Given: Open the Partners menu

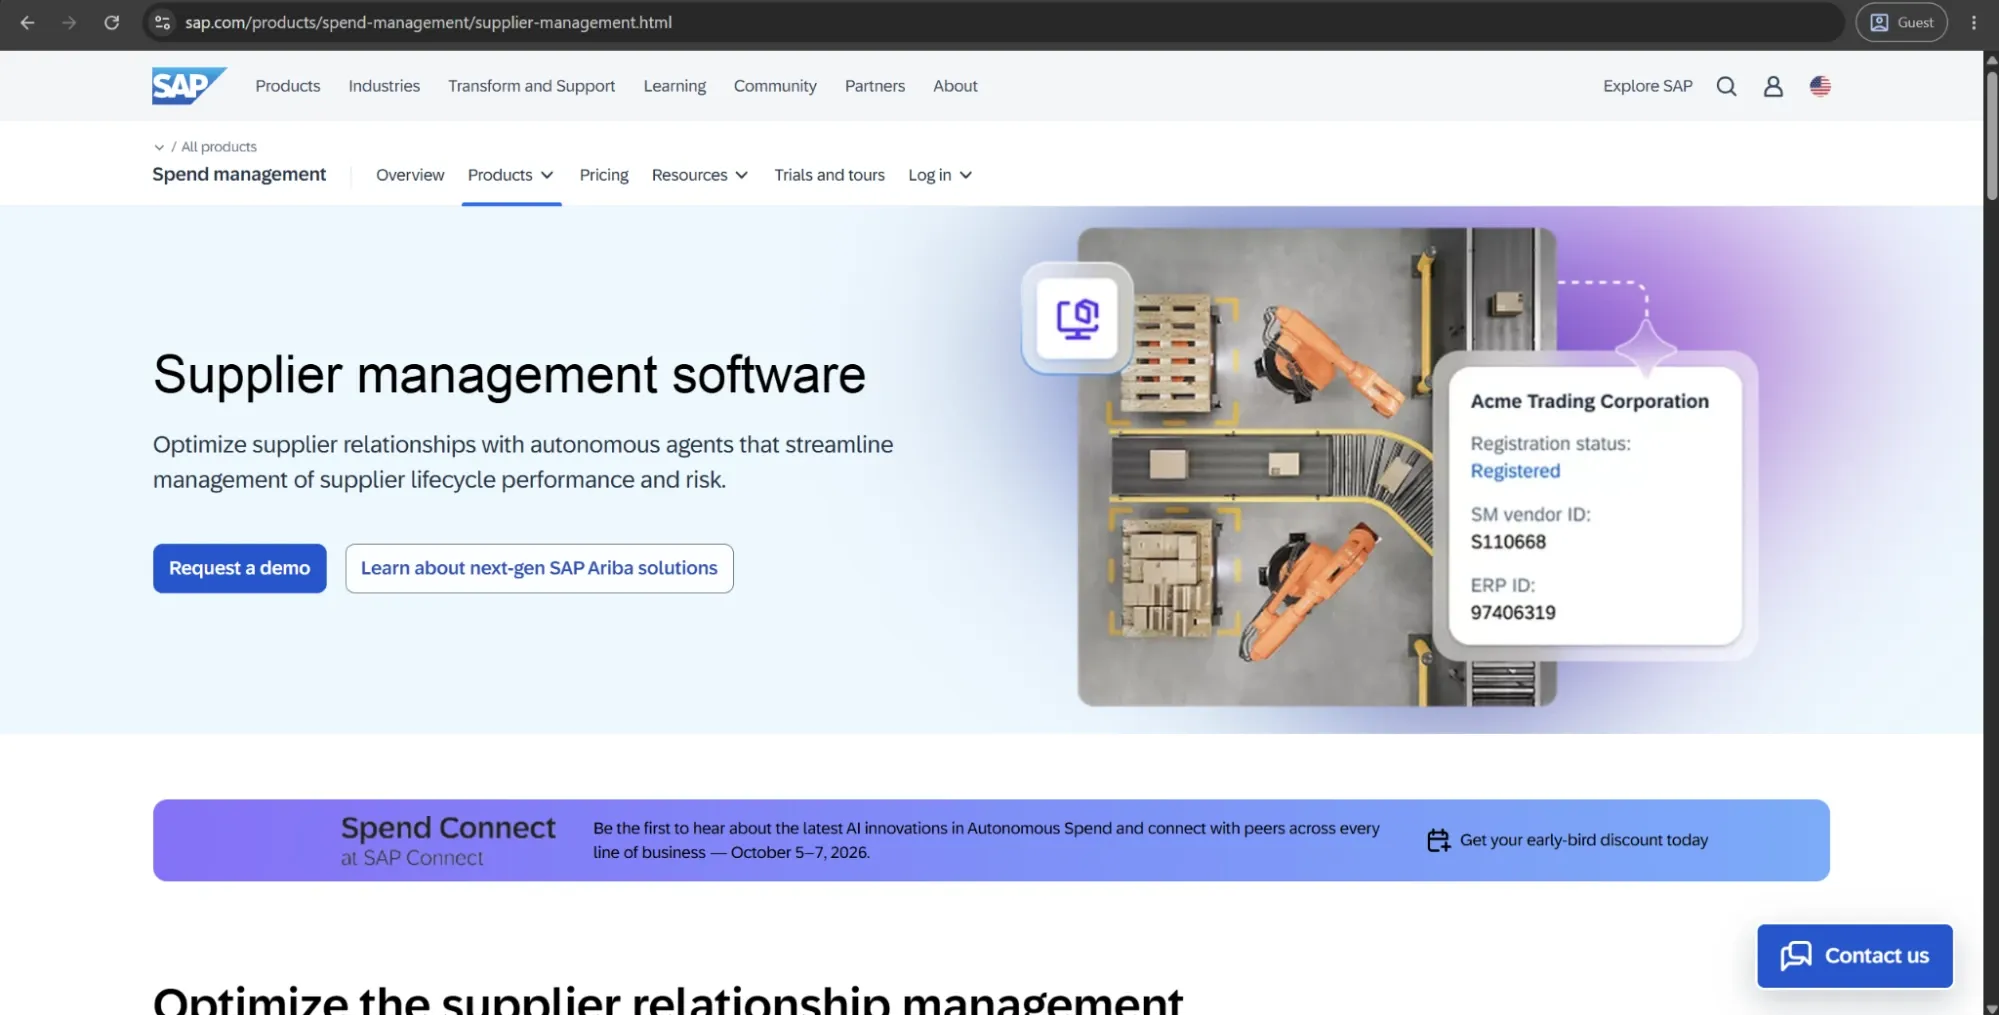Looking at the screenshot, I should (x=875, y=86).
